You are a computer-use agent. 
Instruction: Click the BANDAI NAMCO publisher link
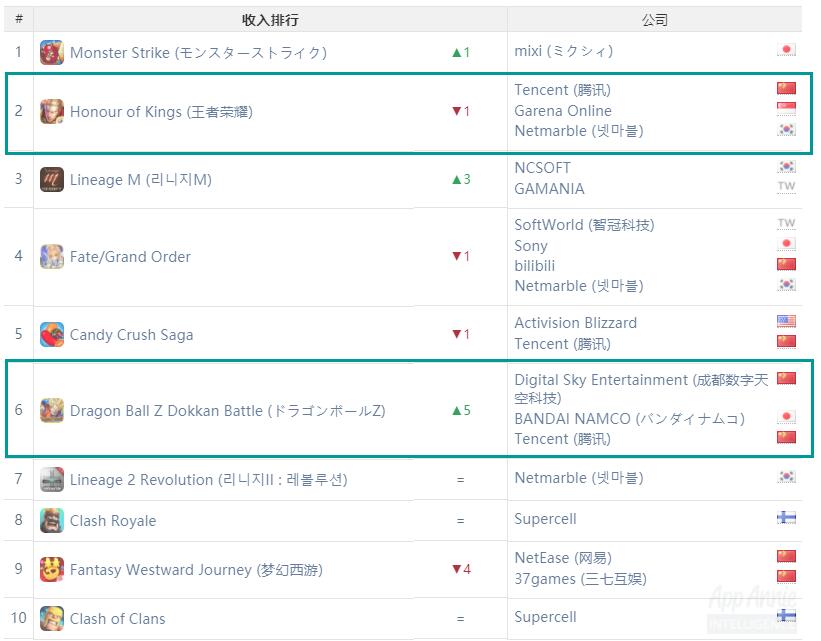629,419
